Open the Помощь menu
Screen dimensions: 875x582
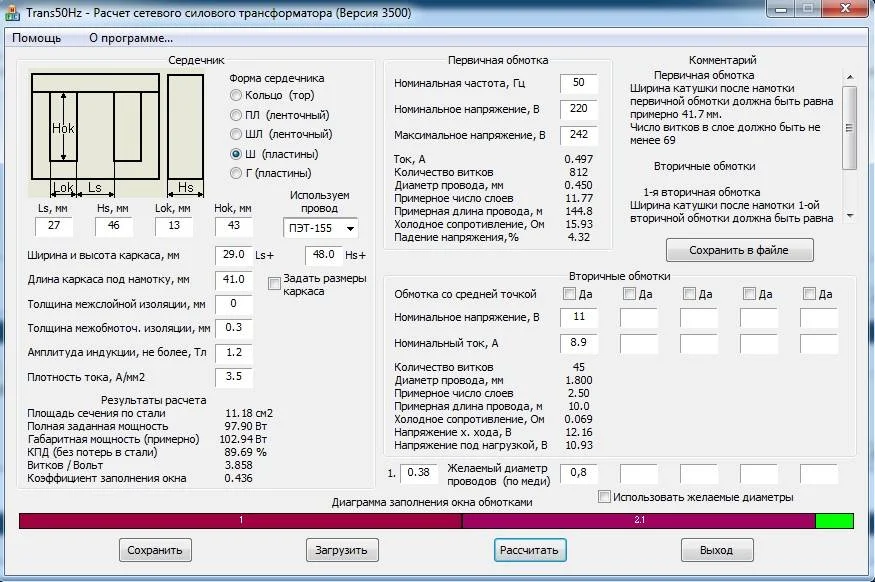(x=36, y=38)
